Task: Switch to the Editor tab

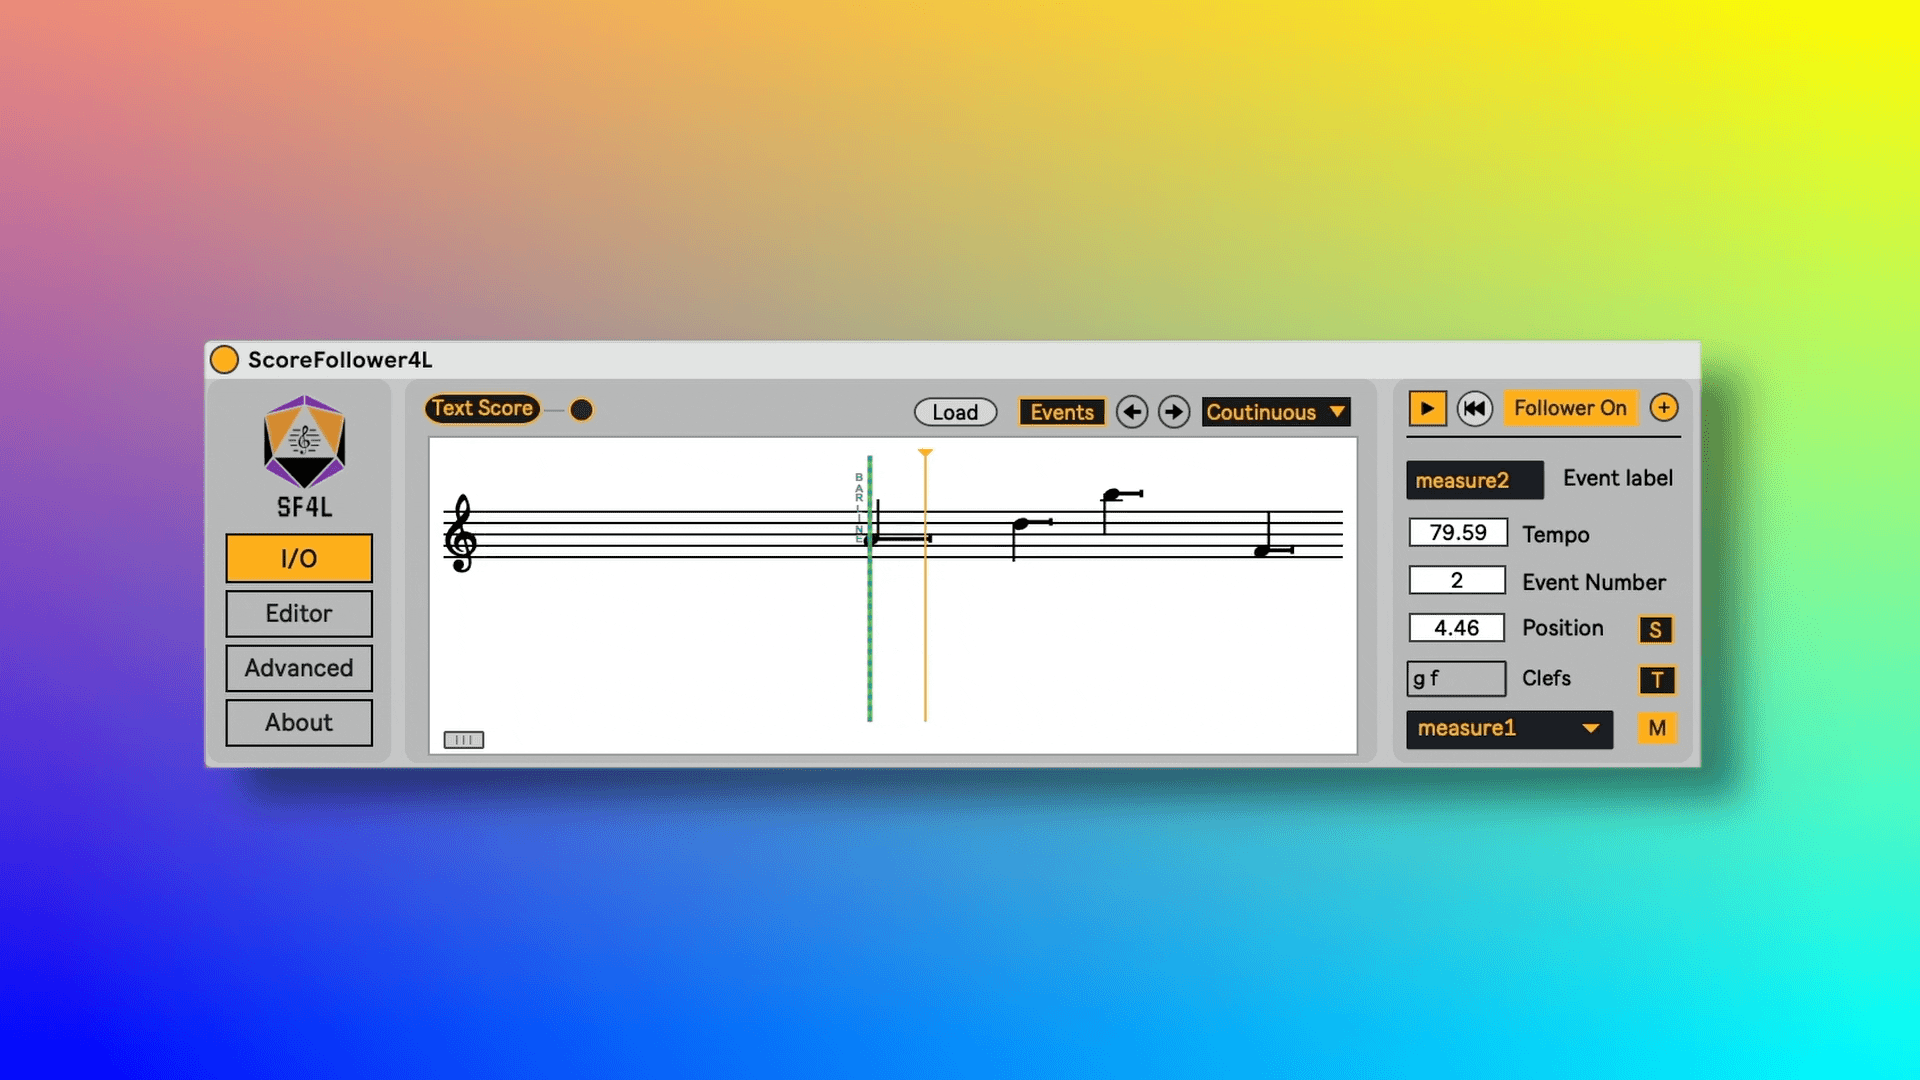Action: click(299, 613)
